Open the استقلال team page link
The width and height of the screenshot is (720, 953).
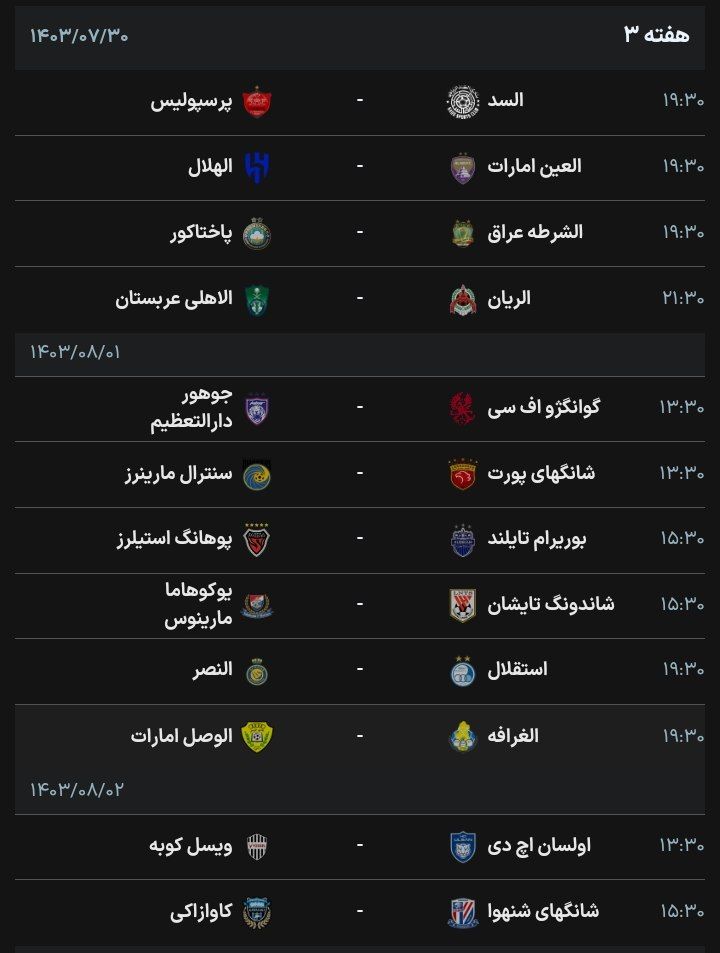coord(516,670)
